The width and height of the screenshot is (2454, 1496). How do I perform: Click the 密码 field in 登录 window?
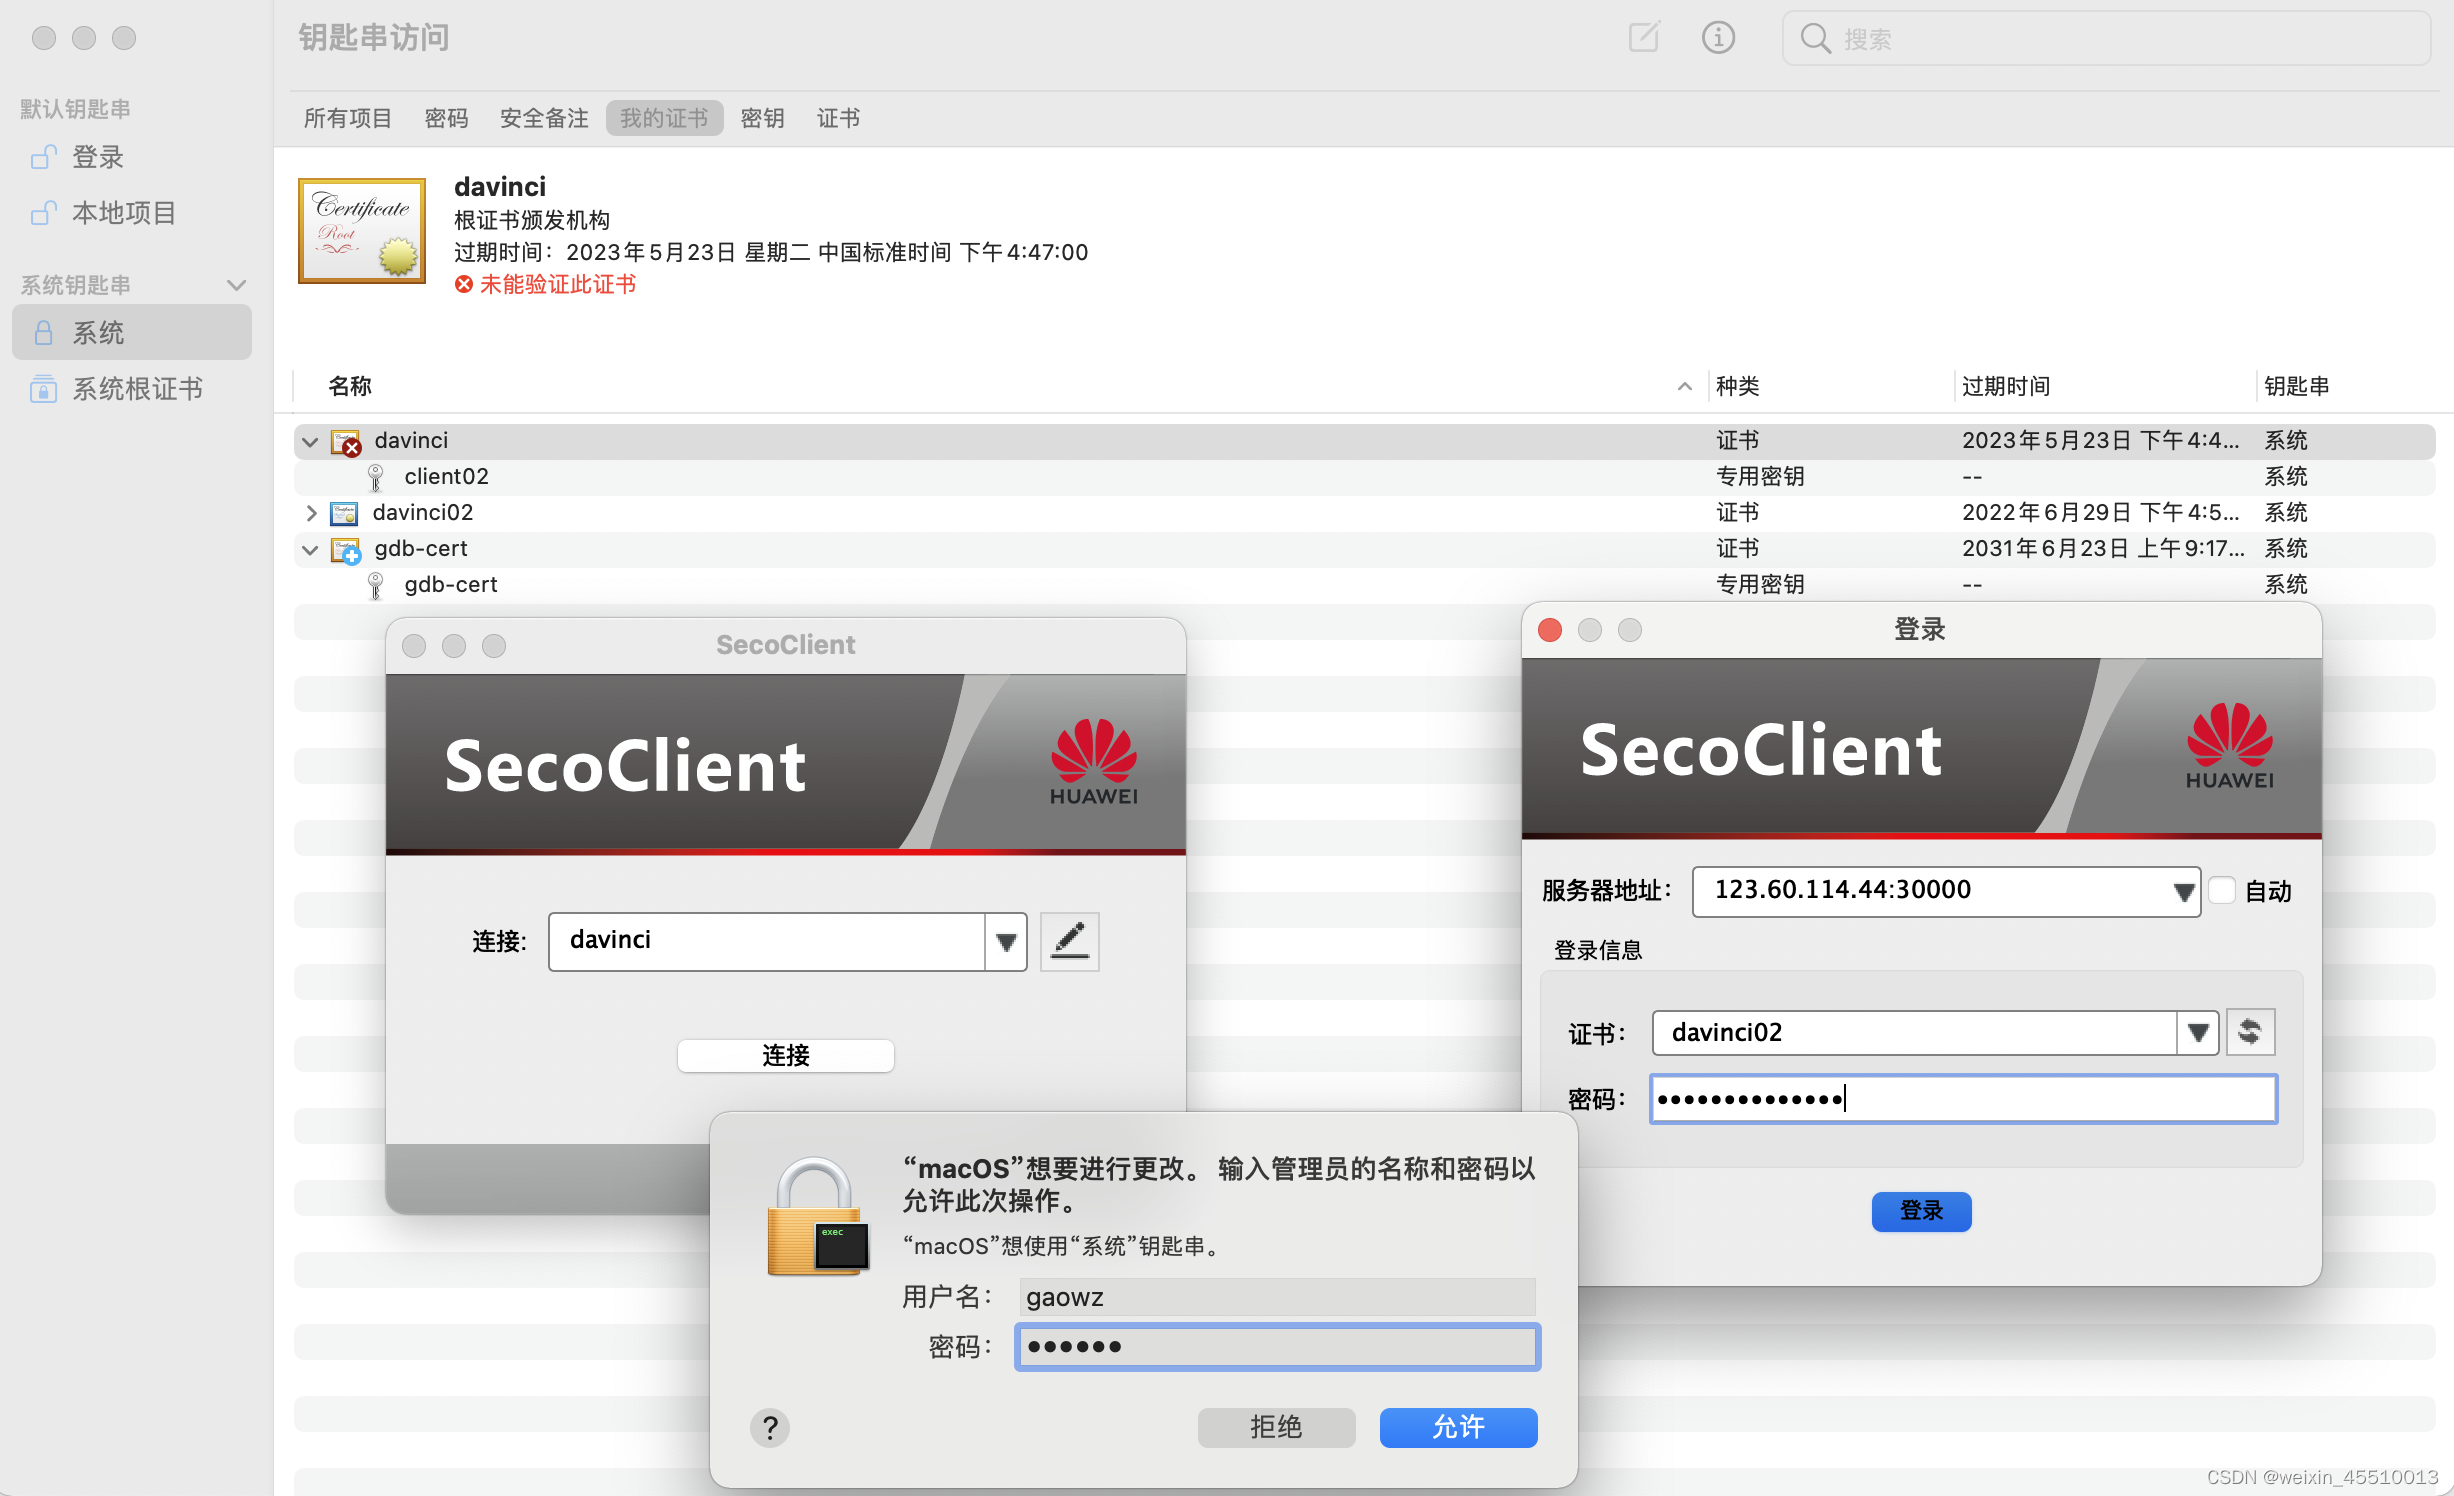[x=1964, y=1099]
